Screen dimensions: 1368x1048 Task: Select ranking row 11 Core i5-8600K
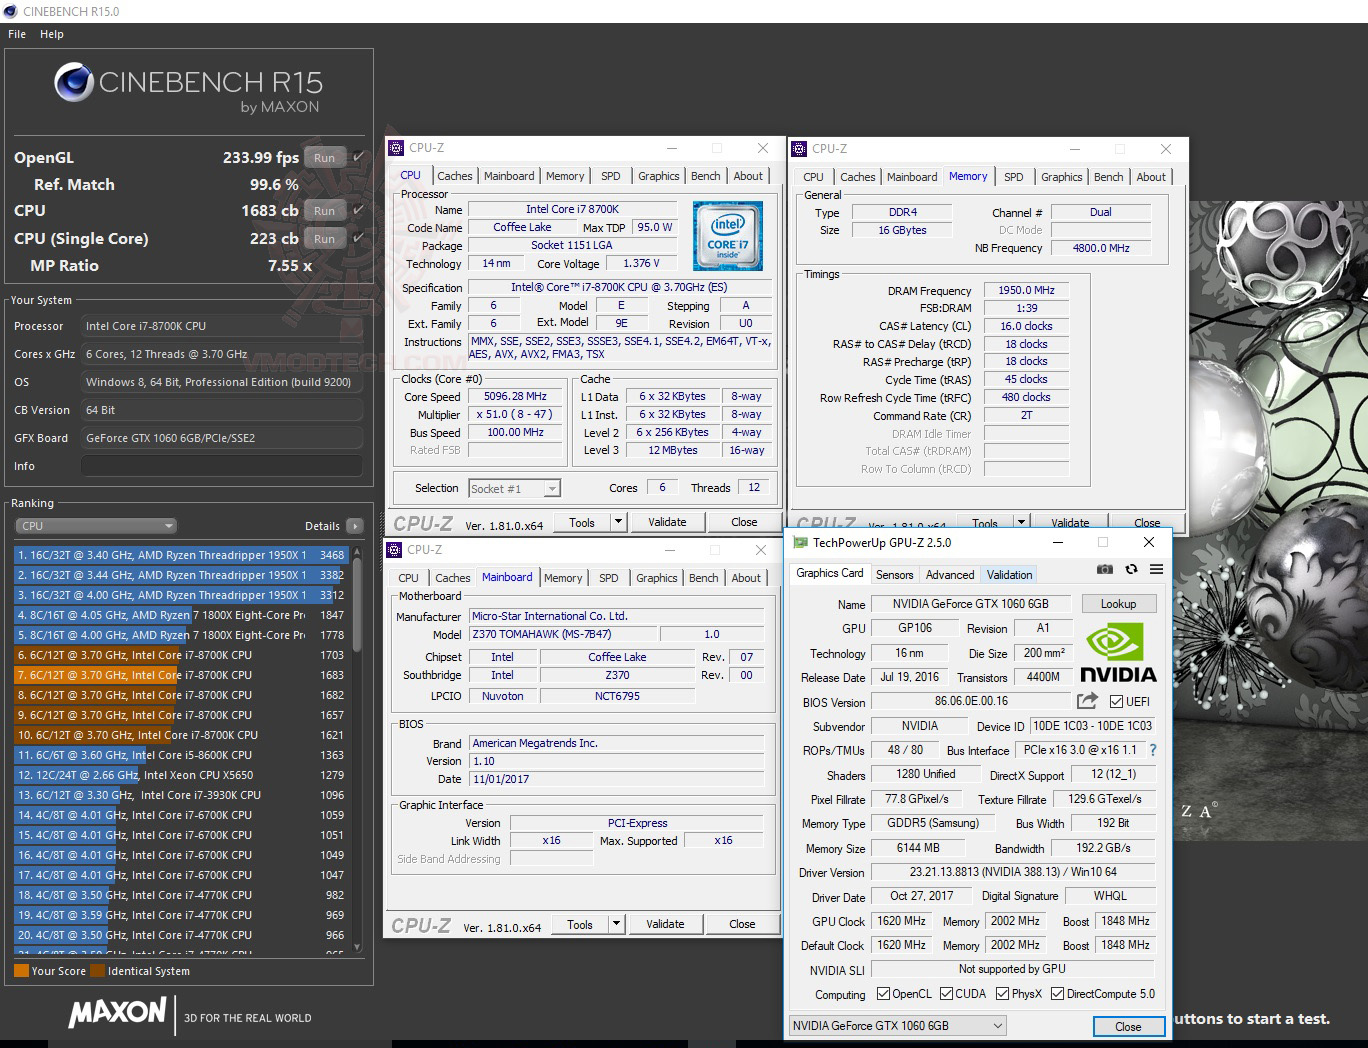point(181,755)
